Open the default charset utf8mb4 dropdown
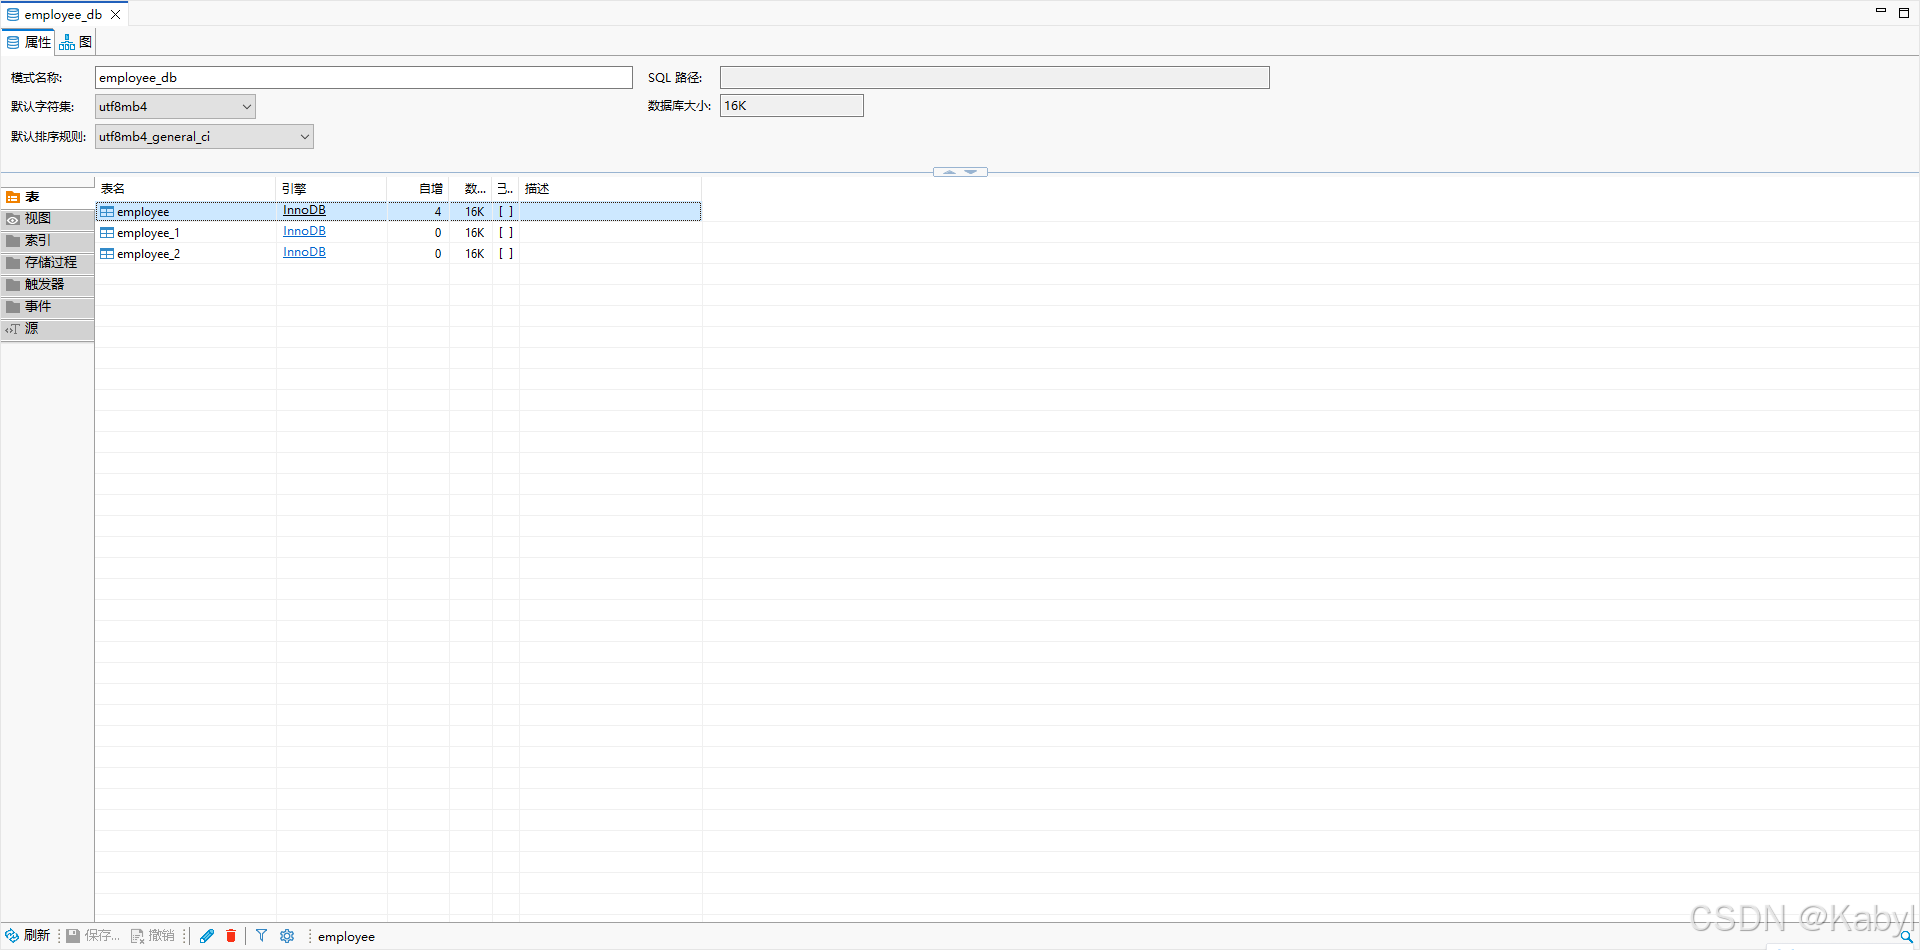Screen dimensions: 1920x950 click(175, 107)
